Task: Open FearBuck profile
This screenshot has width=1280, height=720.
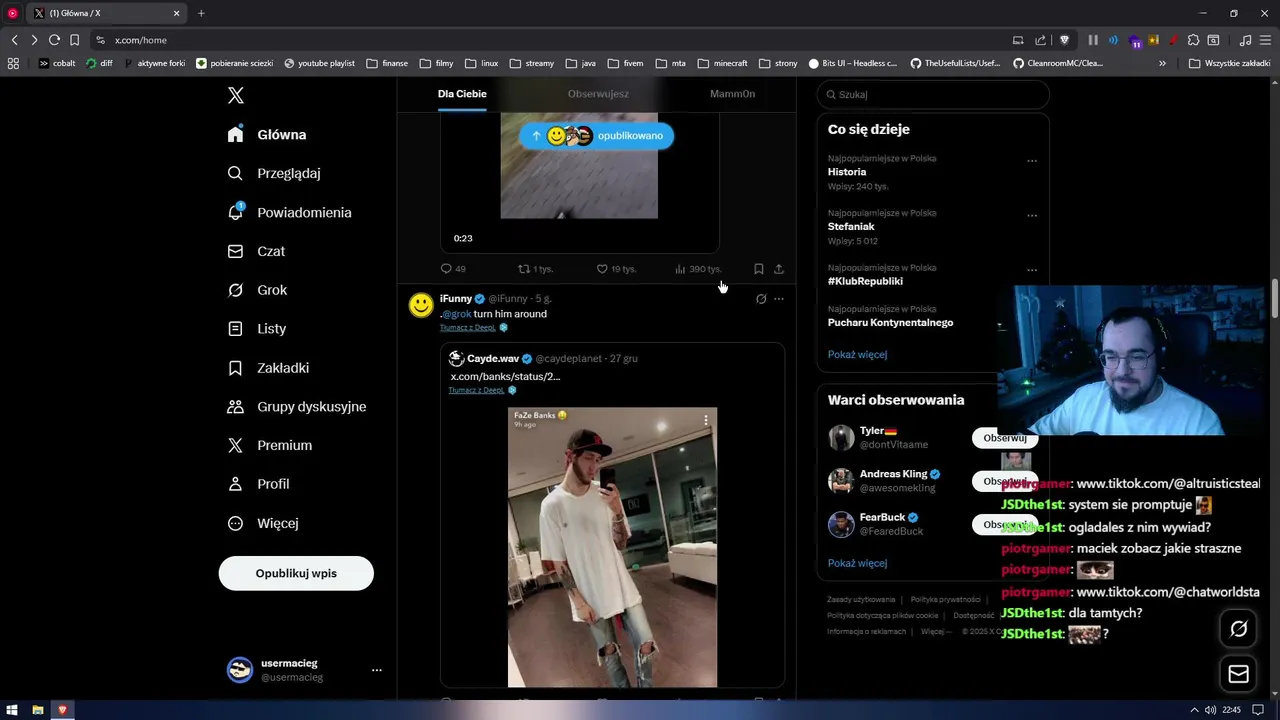Action: [x=882, y=517]
